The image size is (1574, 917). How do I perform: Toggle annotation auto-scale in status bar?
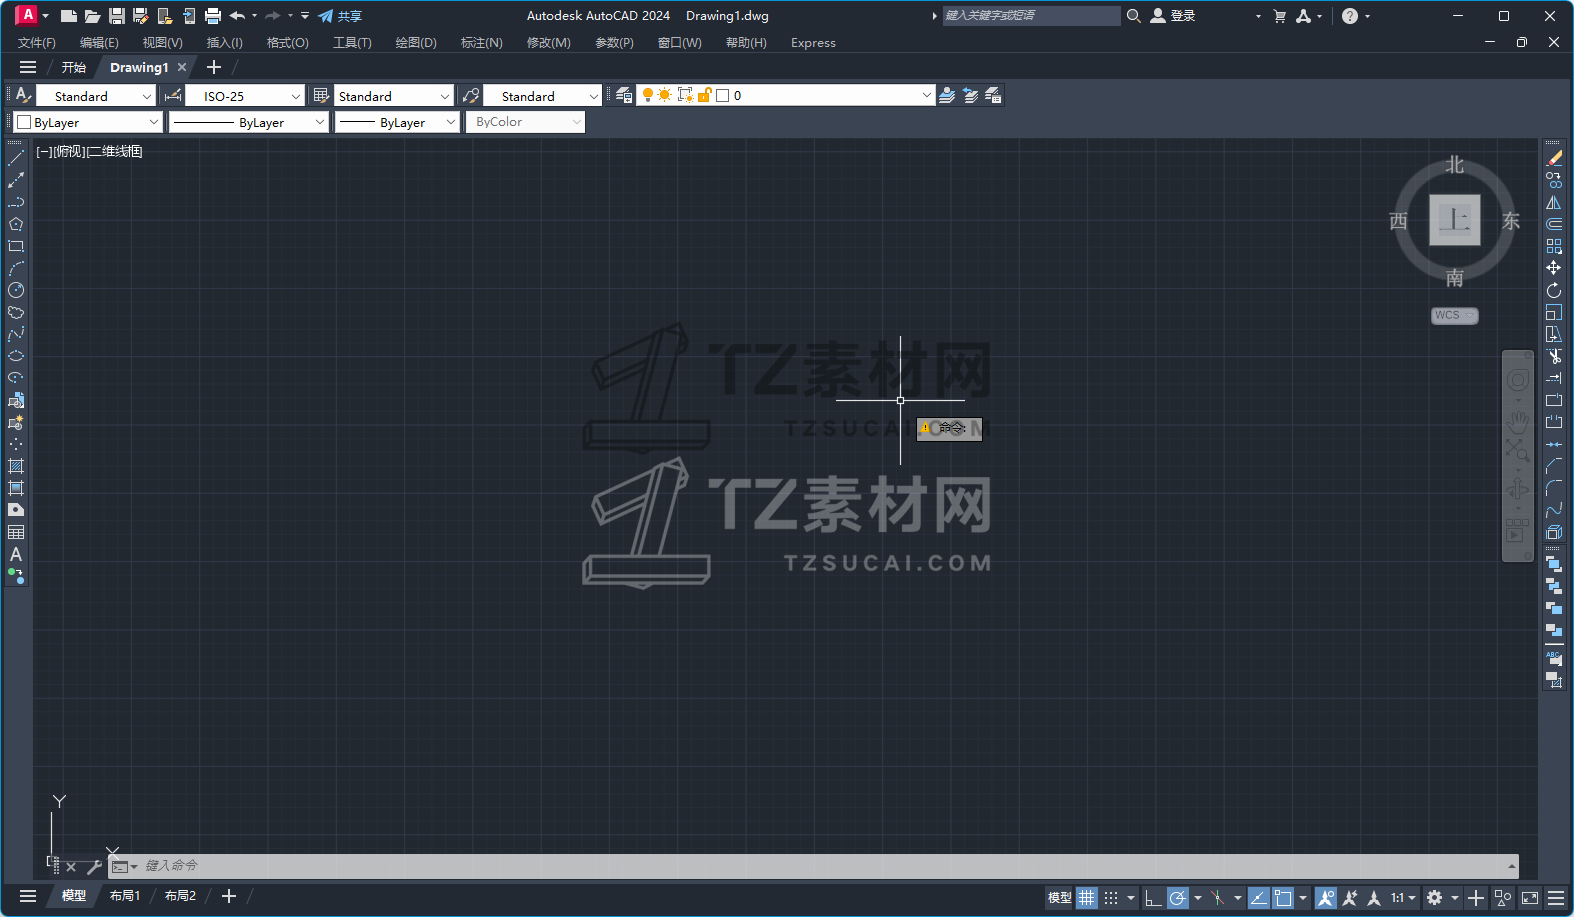tap(1350, 898)
